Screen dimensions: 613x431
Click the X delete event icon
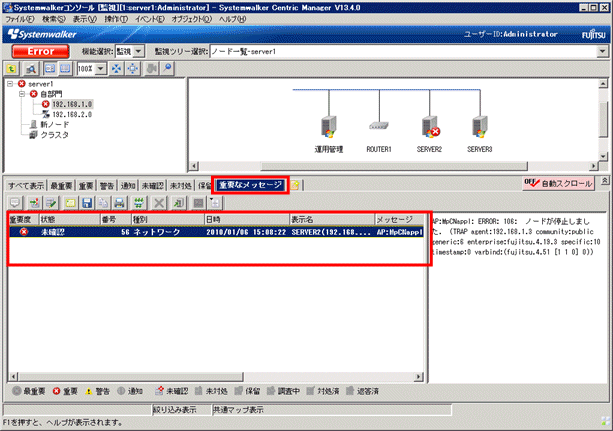(159, 203)
